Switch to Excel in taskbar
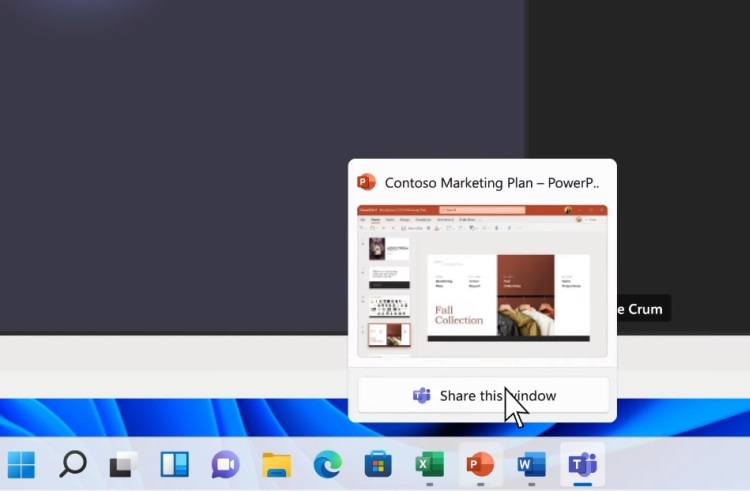This screenshot has height=491, width=750. pyautogui.click(x=429, y=465)
